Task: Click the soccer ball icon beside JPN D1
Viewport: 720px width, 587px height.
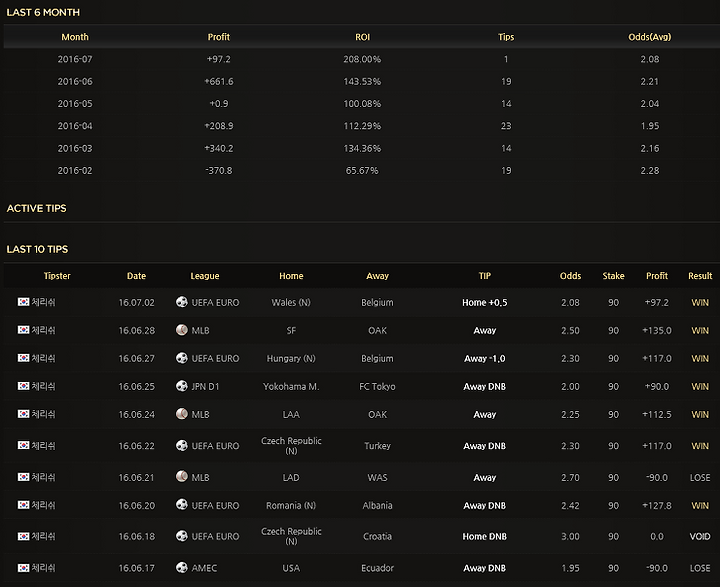Action: tap(182, 386)
